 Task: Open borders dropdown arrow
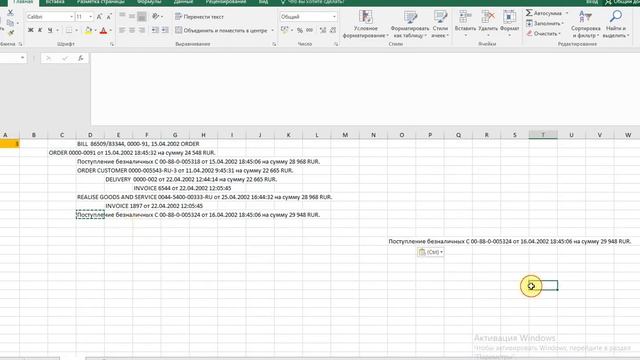[76, 31]
